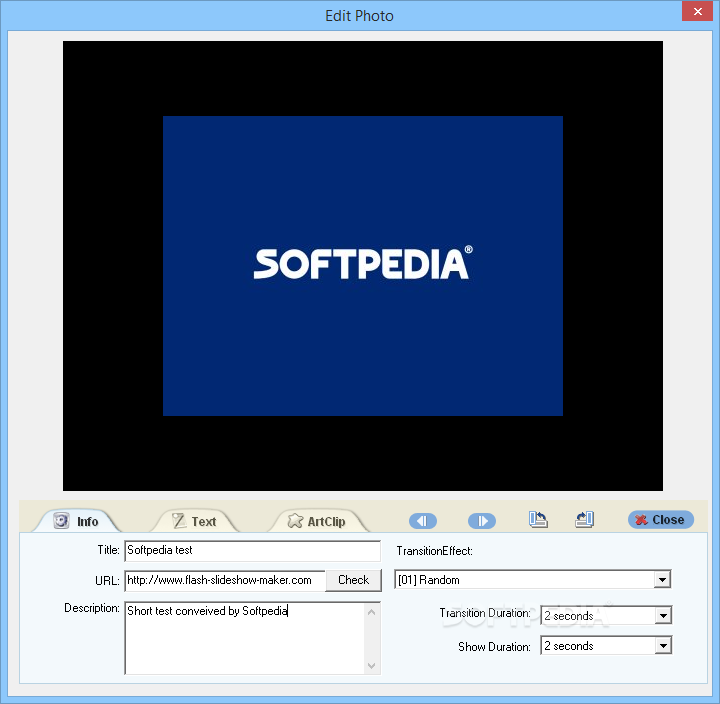720x704 pixels.
Task: Click the "2 seconds" Show Duration value
Action: [x=568, y=646]
